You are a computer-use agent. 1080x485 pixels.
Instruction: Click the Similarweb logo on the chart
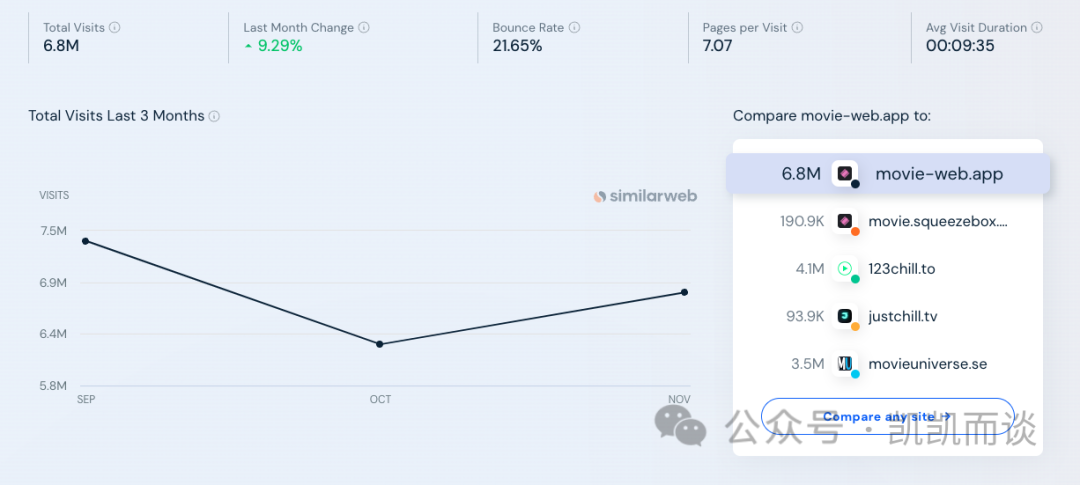(645, 197)
